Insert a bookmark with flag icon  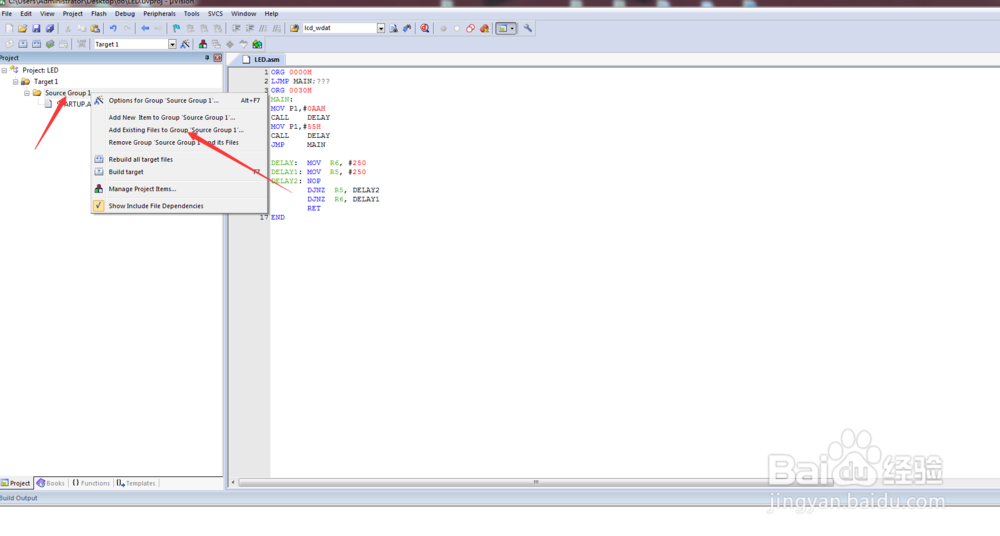pyautogui.click(x=177, y=28)
